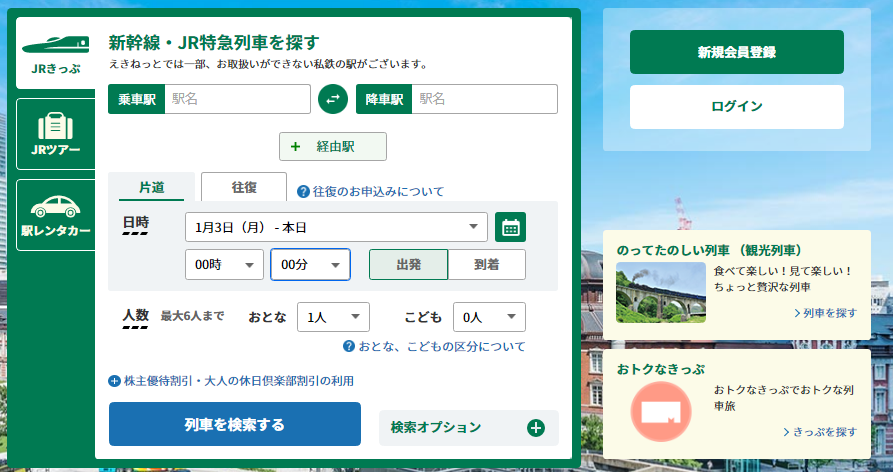This screenshot has height=472, width=893.
Task: Expand 検索オプション search options
Action: pos(469,428)
